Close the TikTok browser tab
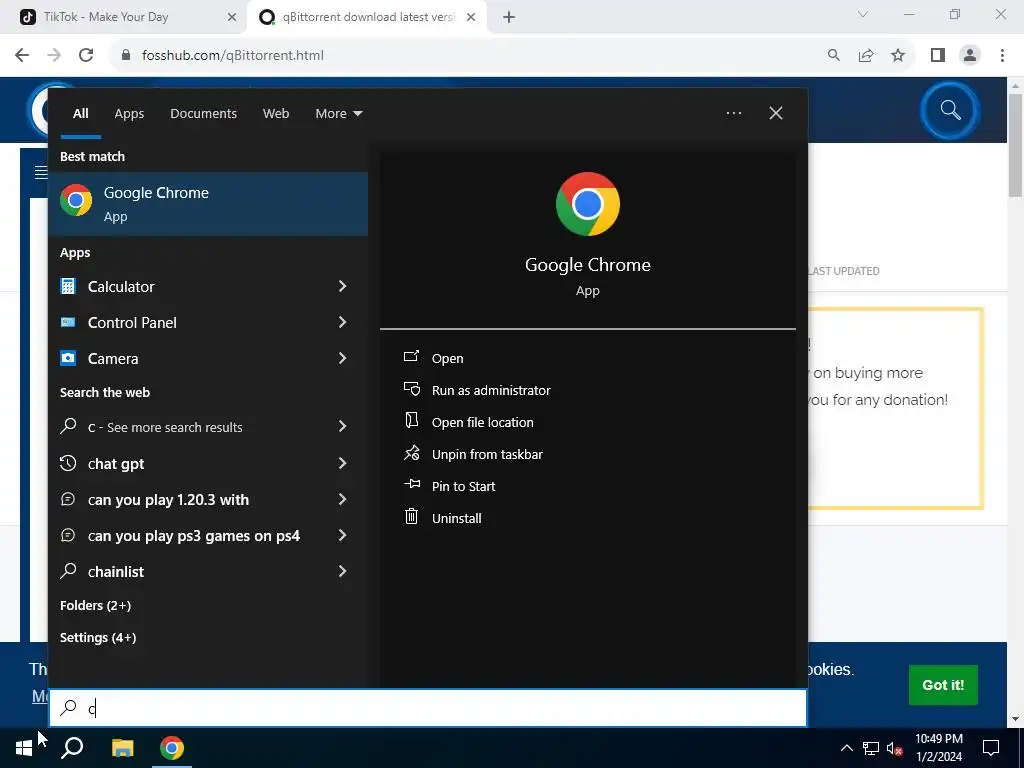This screenshot has width=1024, height=768. click(231, 18)
